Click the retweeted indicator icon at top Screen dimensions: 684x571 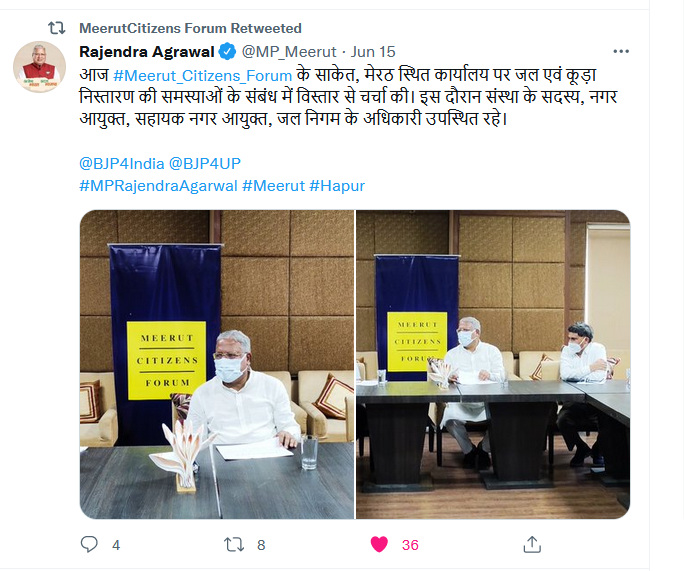tap(57, 28)
